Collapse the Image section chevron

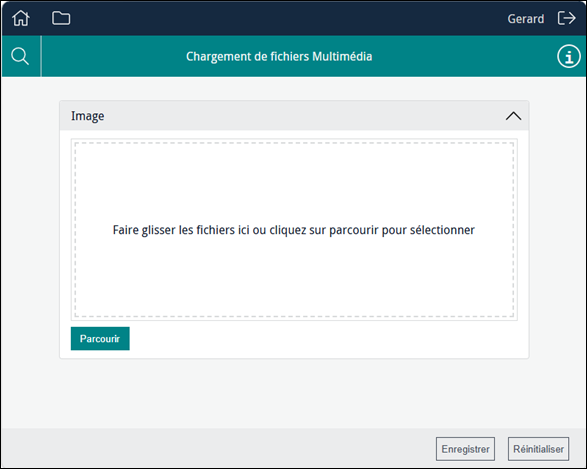click(513, 116)
